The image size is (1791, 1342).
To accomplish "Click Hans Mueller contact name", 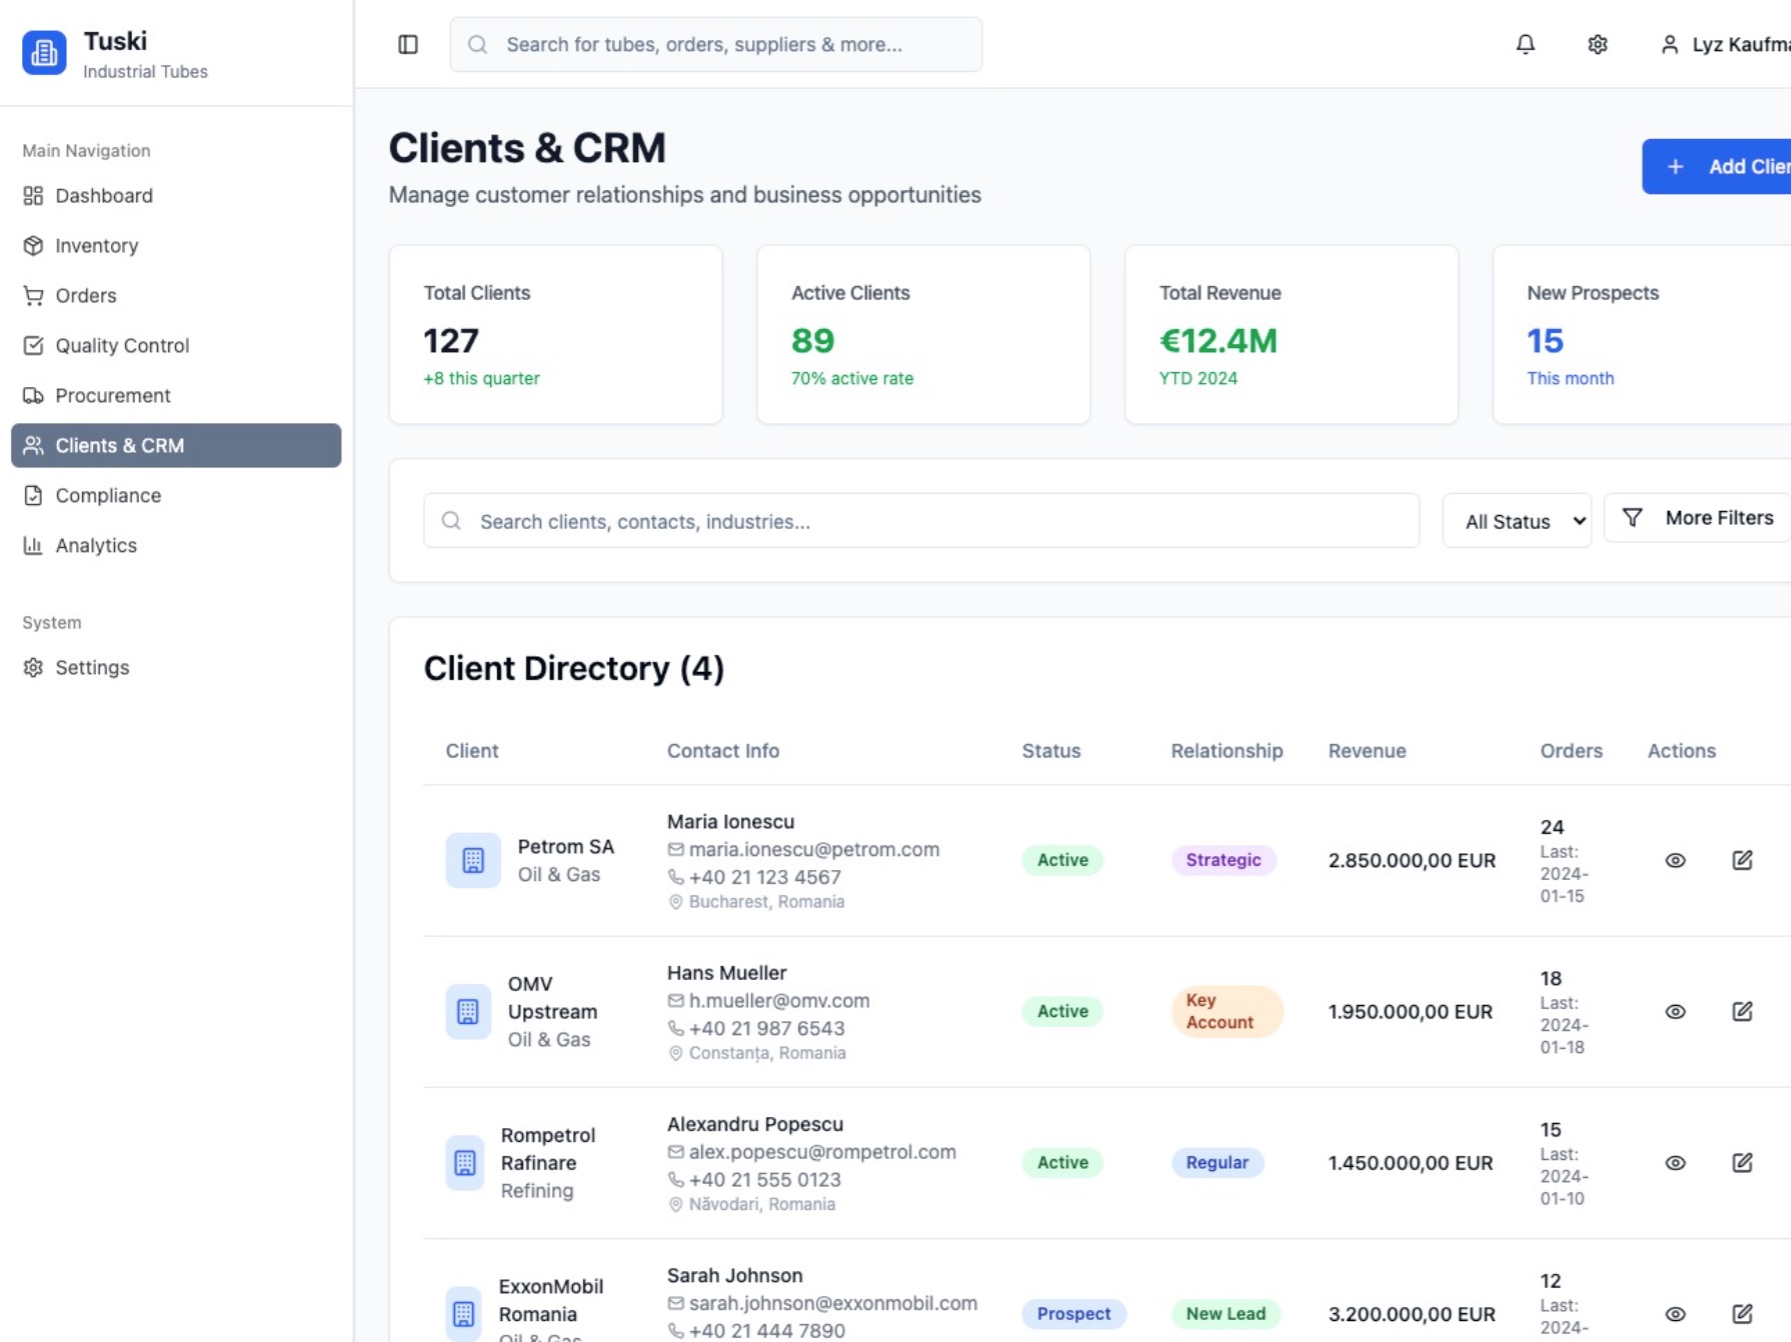I will pos(727,973).
